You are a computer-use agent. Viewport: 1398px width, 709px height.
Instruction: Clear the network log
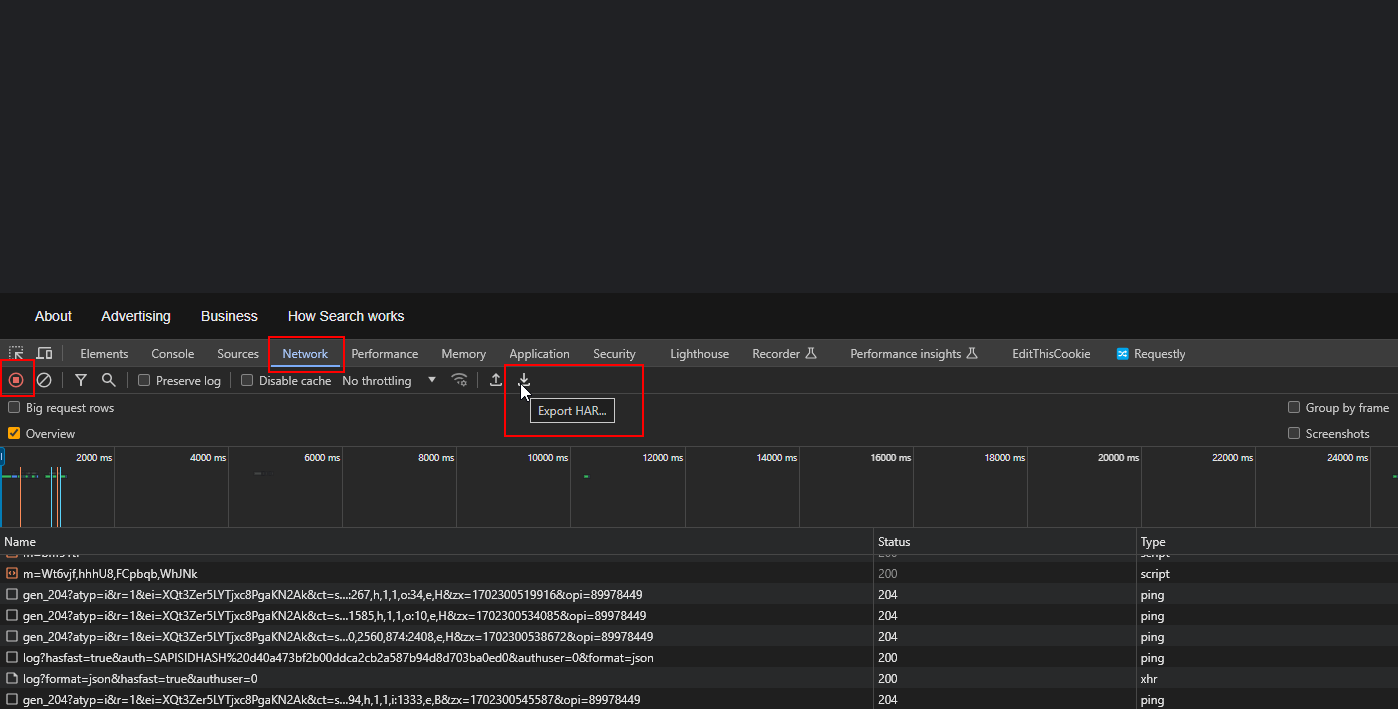click(44, 380)
